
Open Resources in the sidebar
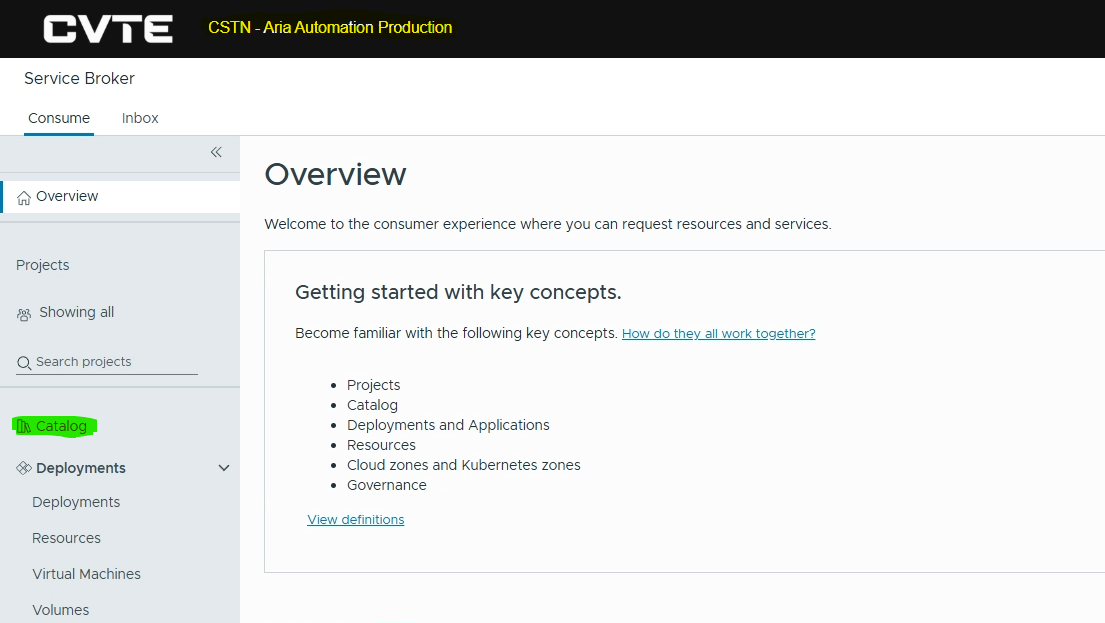(66, 538)
